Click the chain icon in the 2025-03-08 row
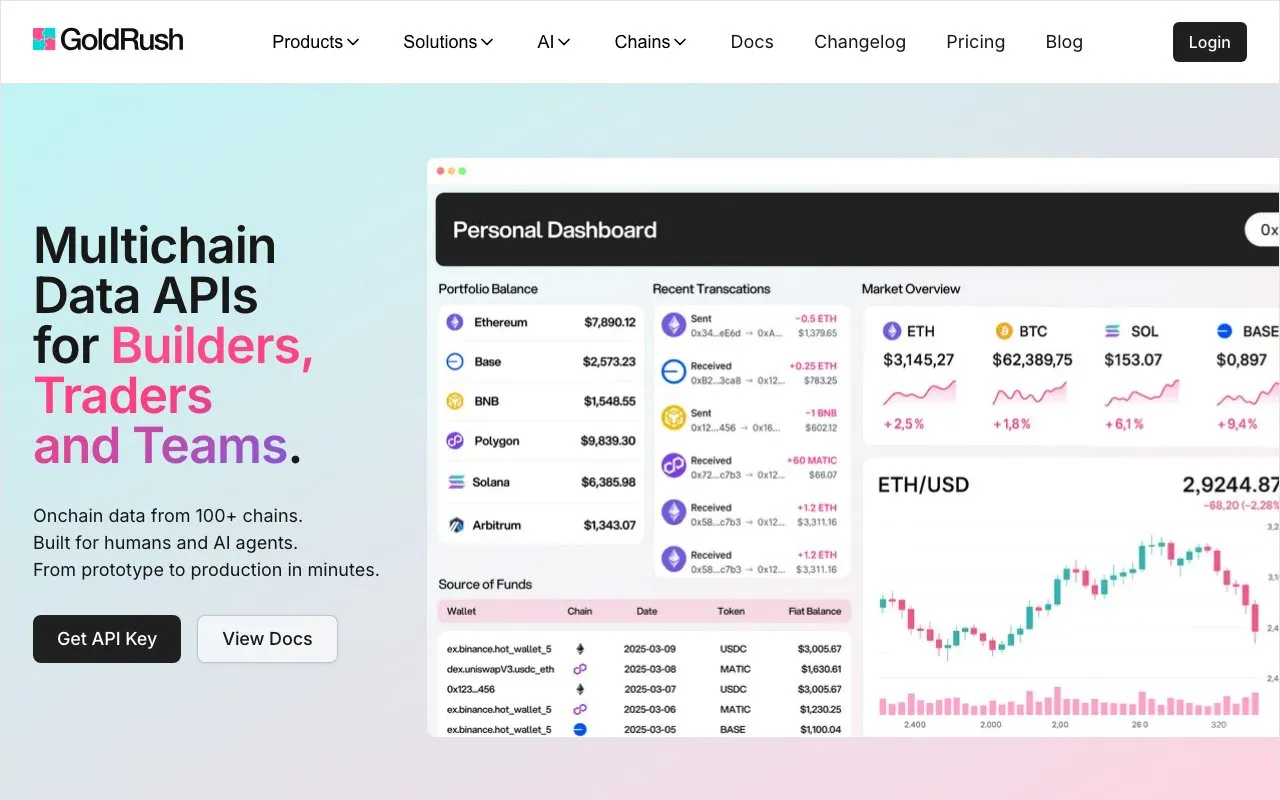This screenshot has height=800, width=1280. [579, 669]
